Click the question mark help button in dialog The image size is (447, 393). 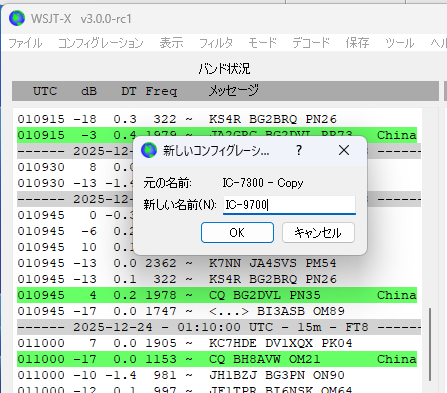tap(299, 150)
